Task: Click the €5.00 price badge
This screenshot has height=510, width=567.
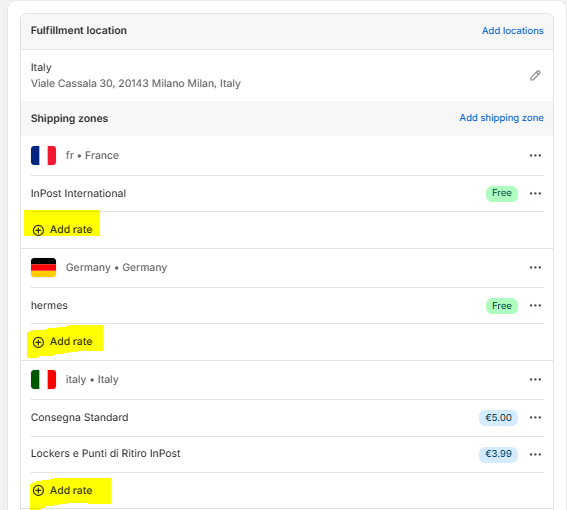Action: coord(498,418)
